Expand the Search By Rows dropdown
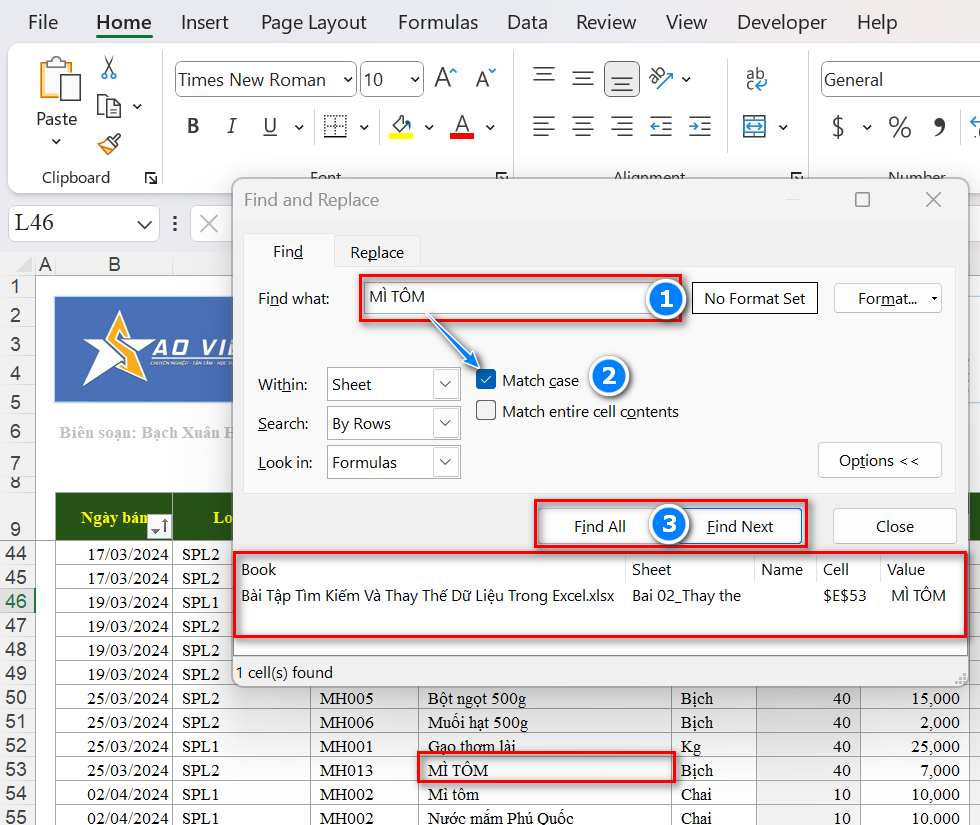 click(446, 424)
